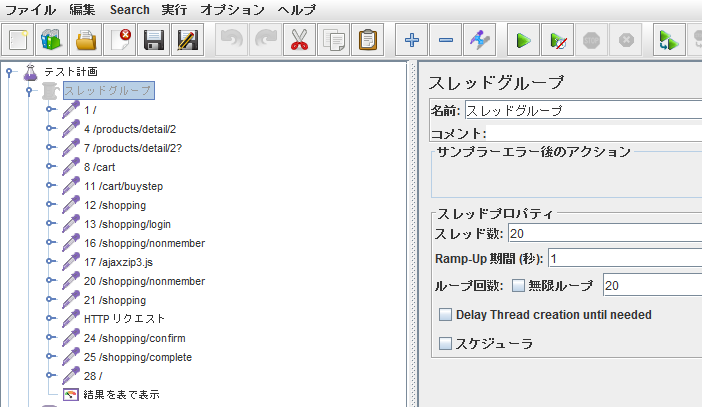Collapse the テスト計画 tree node
This screenshot has width=702, height=407.
click(x=10, y=72)
